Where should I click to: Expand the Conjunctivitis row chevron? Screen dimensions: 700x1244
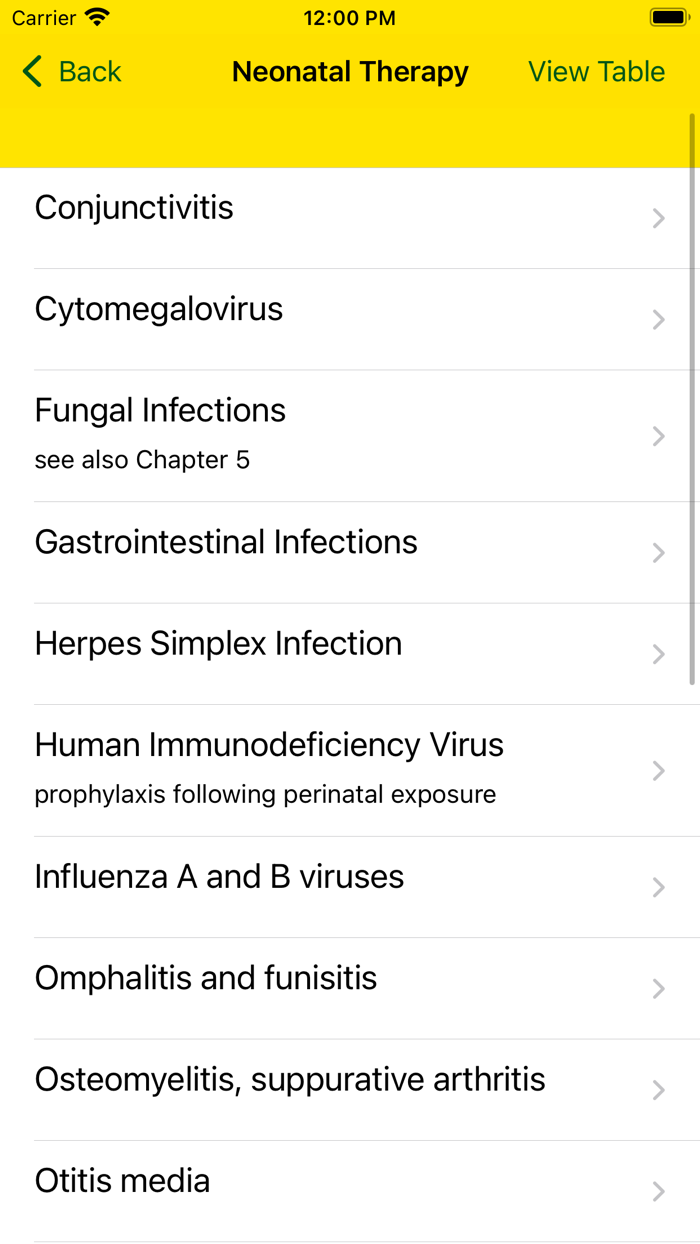(658, 218)
